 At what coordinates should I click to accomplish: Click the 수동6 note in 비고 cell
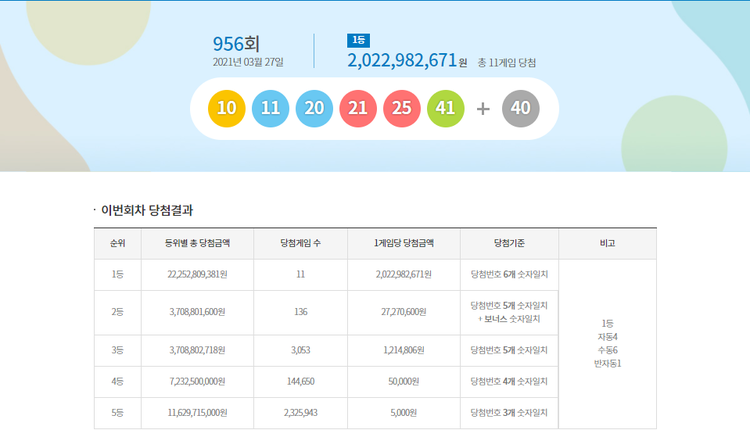(607, 350)
